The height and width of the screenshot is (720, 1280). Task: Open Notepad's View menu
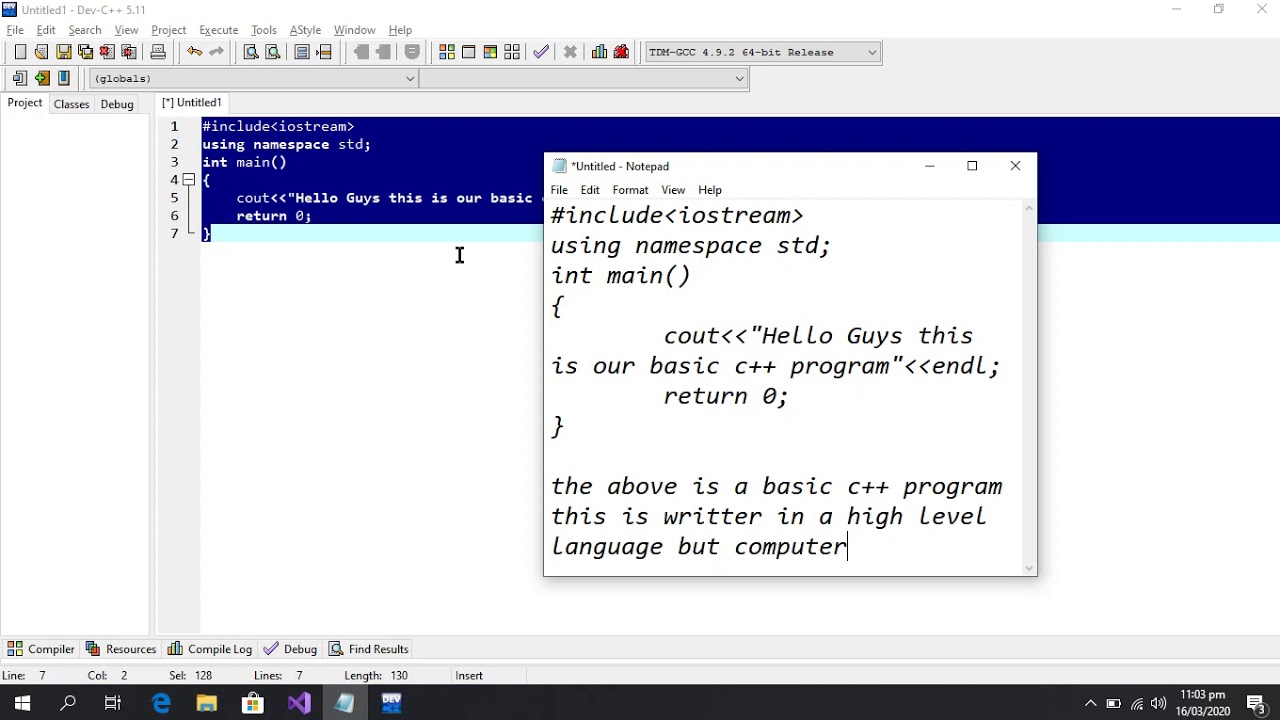click(x=673, y=190)
